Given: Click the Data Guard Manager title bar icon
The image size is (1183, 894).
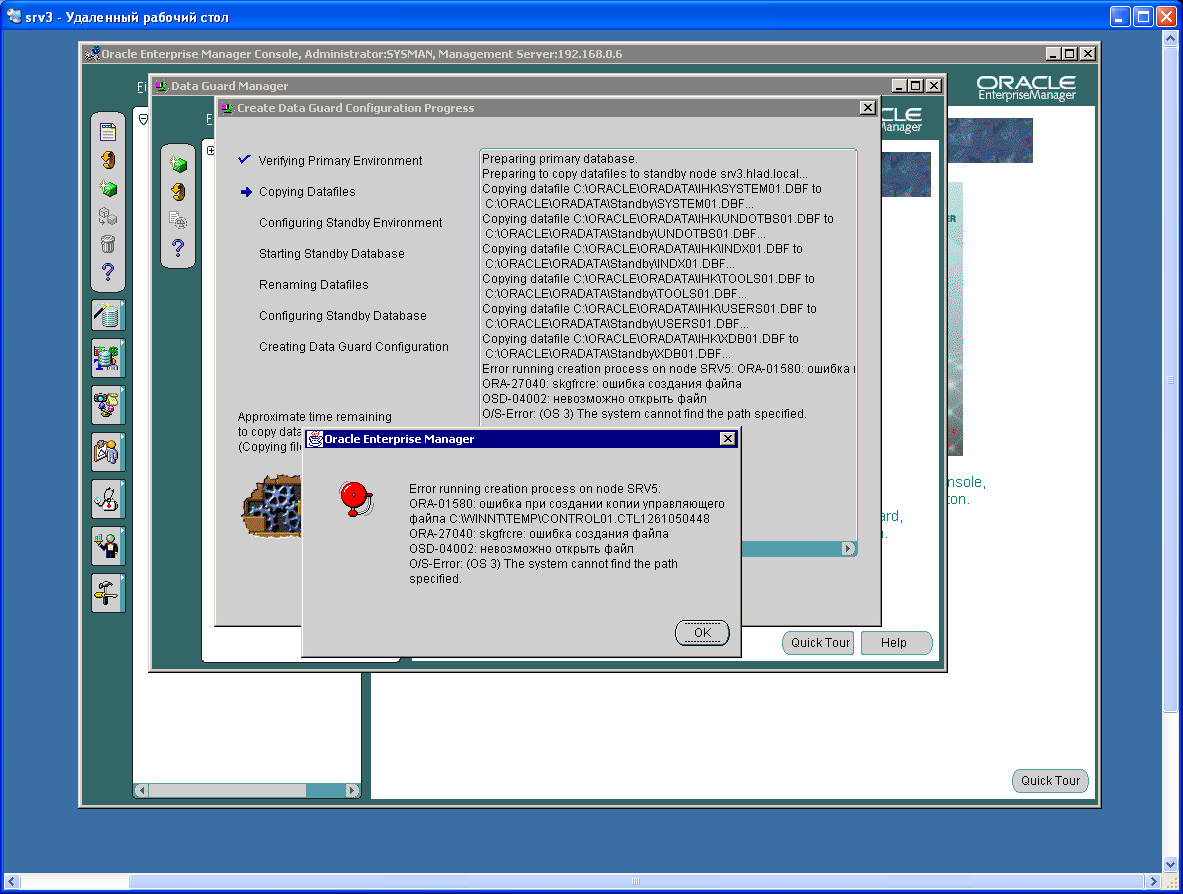Looking at the screenshot, I should (x=161, y=86).
